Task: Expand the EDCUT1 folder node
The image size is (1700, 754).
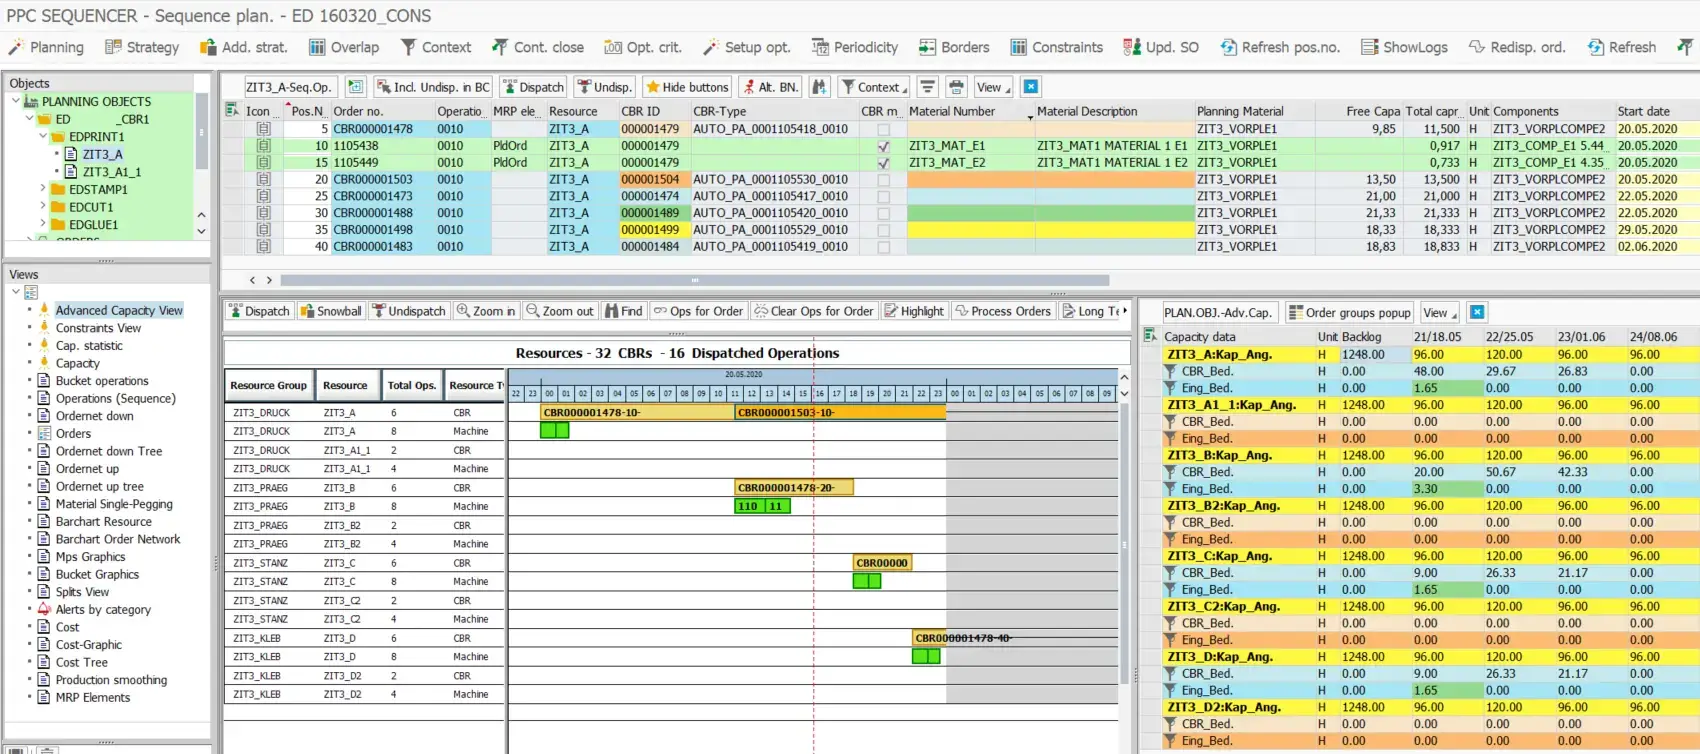Action: (42, 207)
